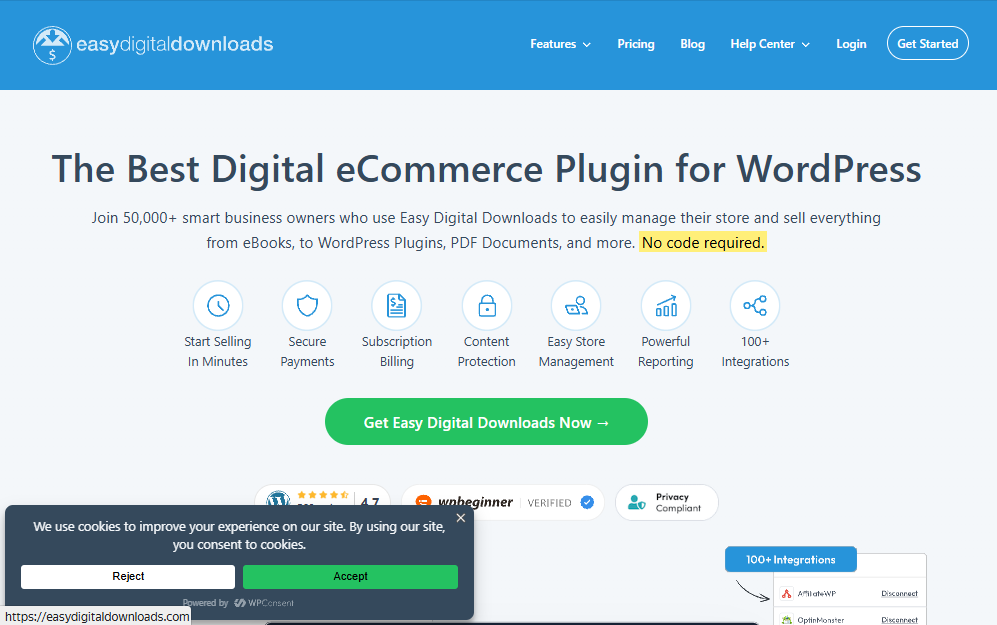Click the 100+ Integrations blue label
Image resolution: width=997 pixels, height=625 pixels.
[x=790, y=560]
